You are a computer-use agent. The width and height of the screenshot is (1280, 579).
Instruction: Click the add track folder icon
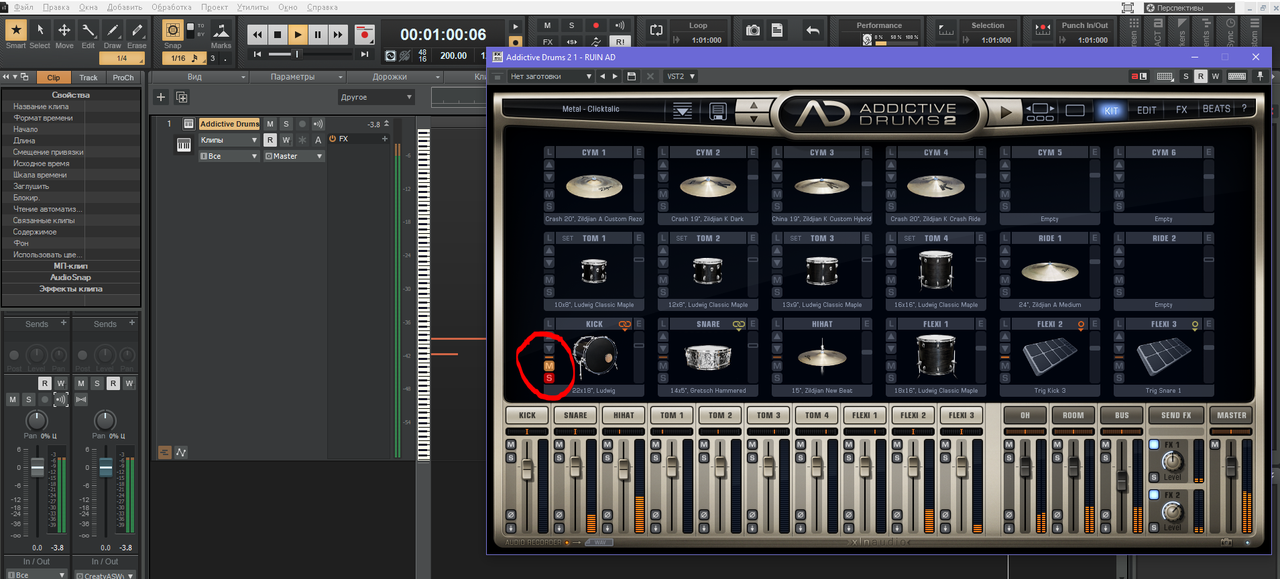[182, 97]
